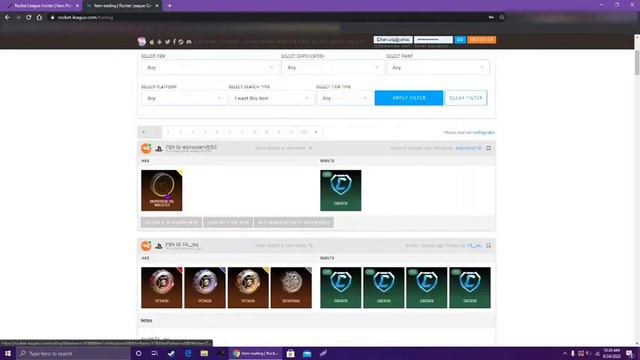Switch to the Rocket League Insider tab
Screen dimensions: 640x360
41,6
